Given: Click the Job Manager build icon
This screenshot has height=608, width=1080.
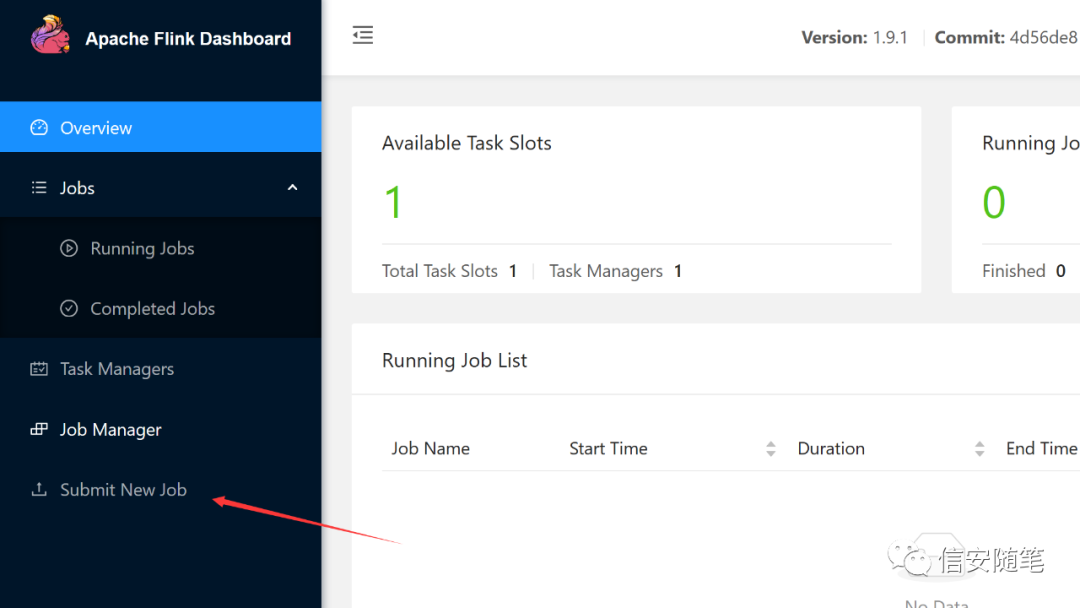Looking at the screenshot, I should coord(39,429).
